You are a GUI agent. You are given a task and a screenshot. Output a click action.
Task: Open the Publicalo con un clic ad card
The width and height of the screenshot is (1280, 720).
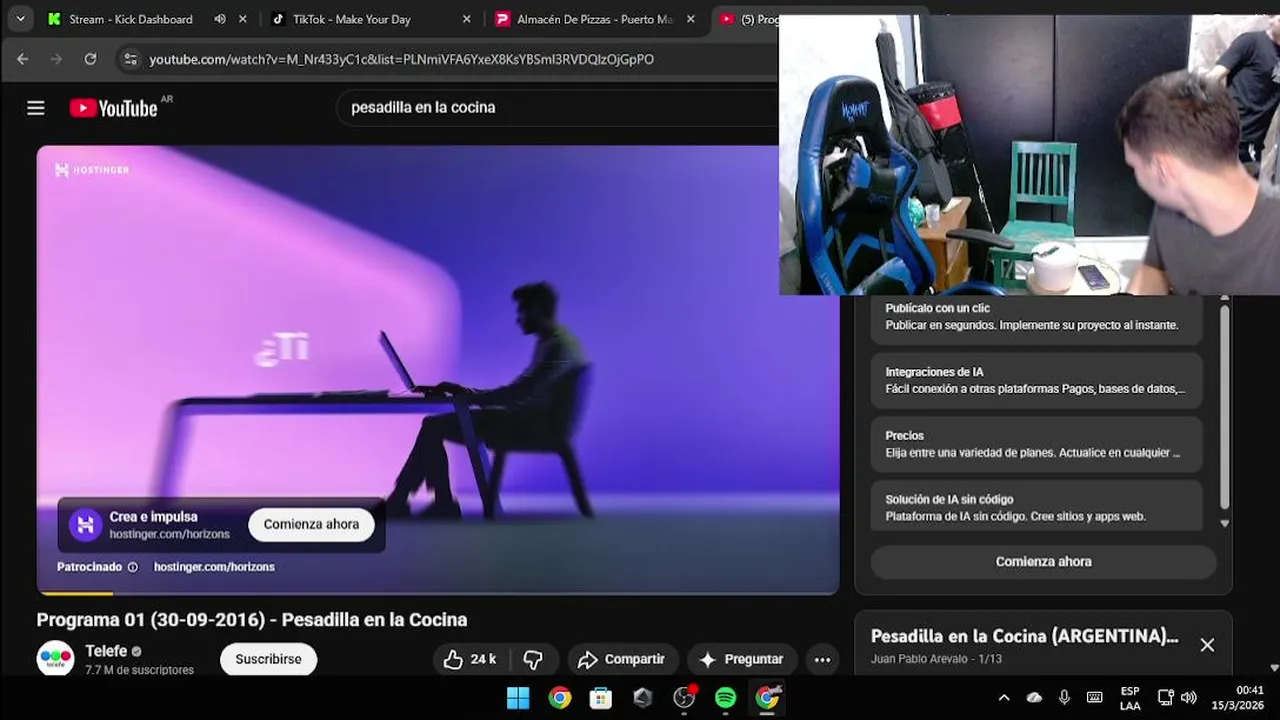(1037, 317)
